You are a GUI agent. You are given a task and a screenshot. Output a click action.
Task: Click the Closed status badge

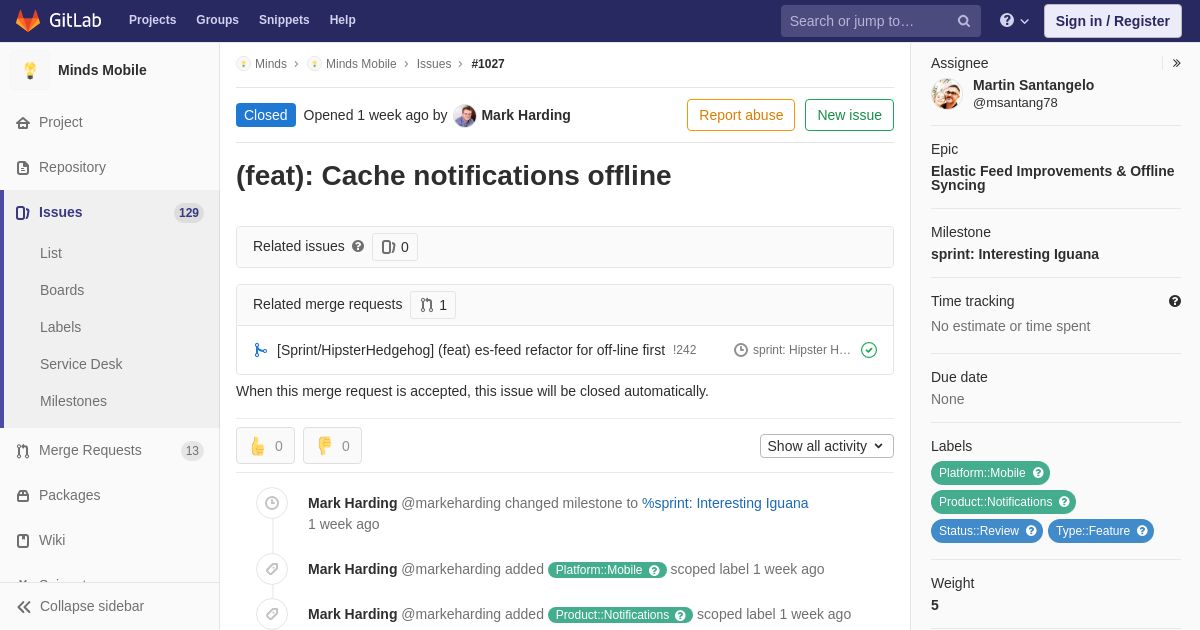point(266,115)
